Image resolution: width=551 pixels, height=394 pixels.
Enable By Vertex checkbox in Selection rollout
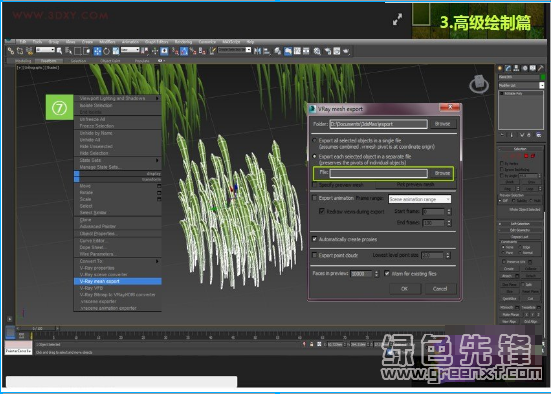pyautogui.click(x=502, y=163)
